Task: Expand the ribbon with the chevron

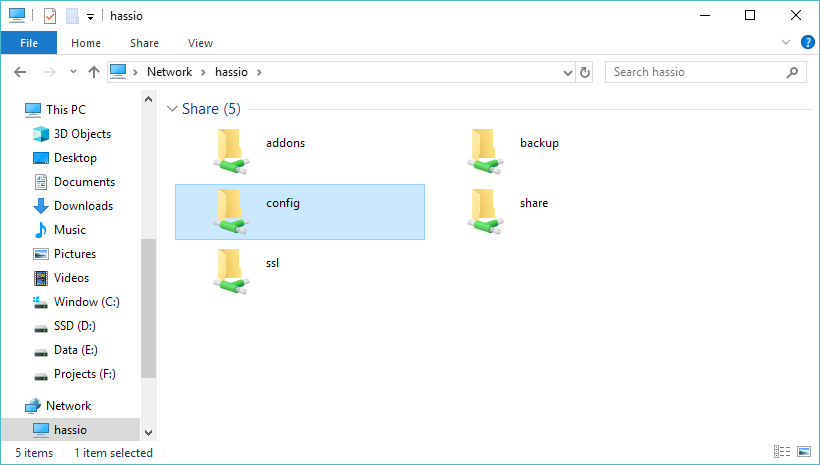Action: tap(785, 42)
